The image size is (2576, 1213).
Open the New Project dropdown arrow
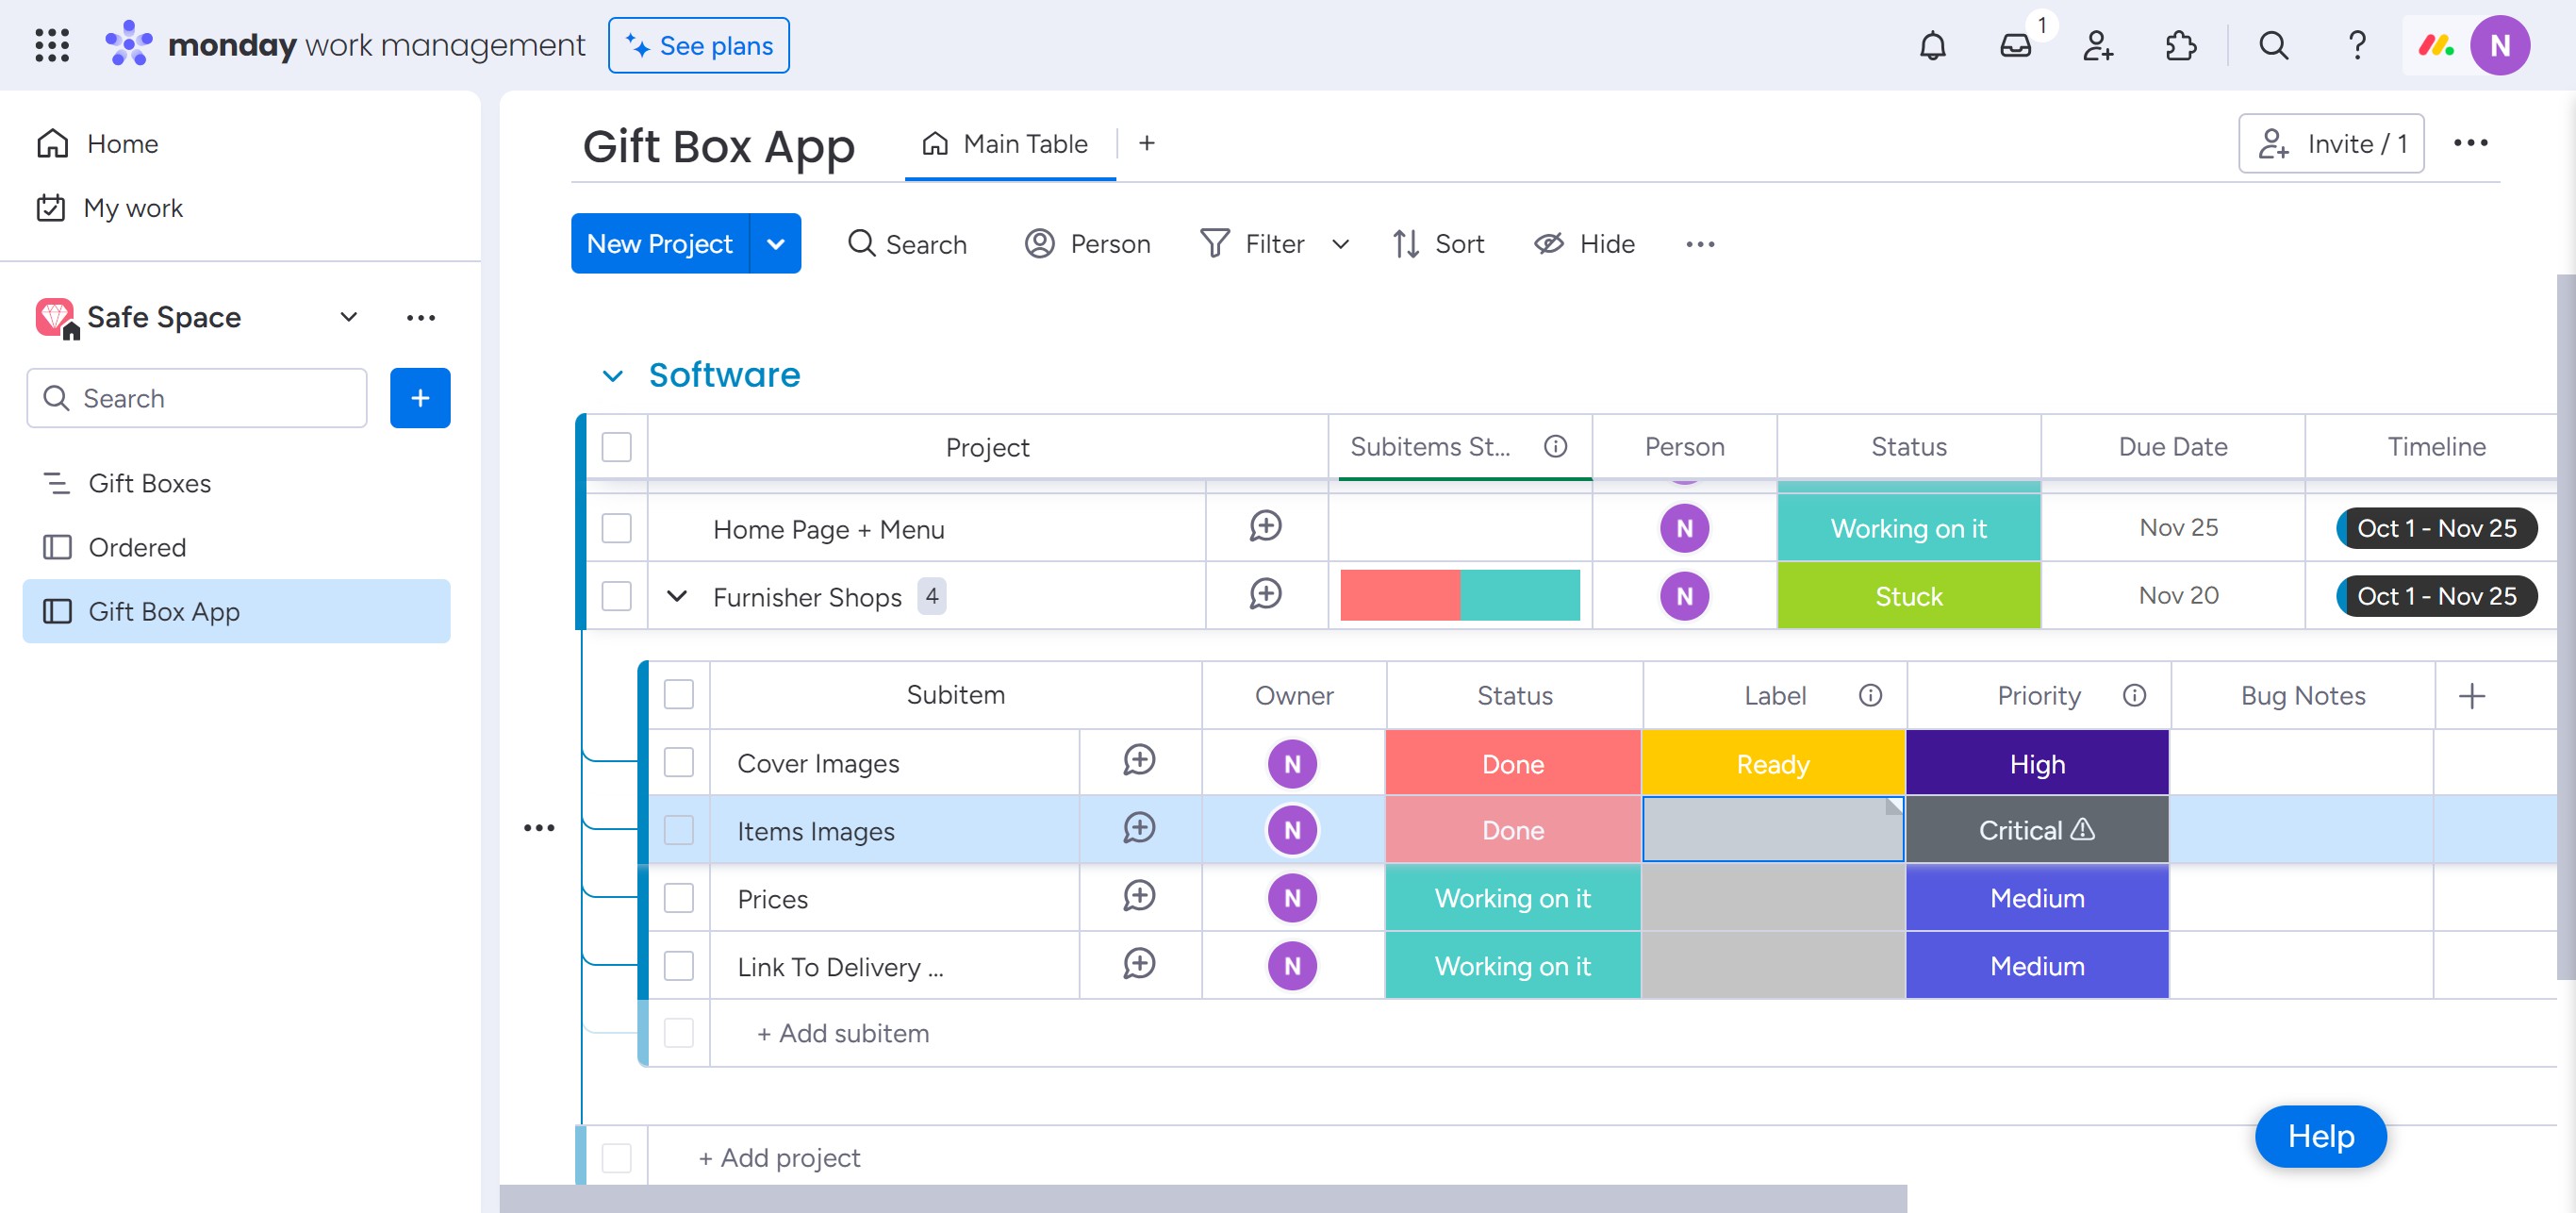pyautogui.click(x=775, y=244)
